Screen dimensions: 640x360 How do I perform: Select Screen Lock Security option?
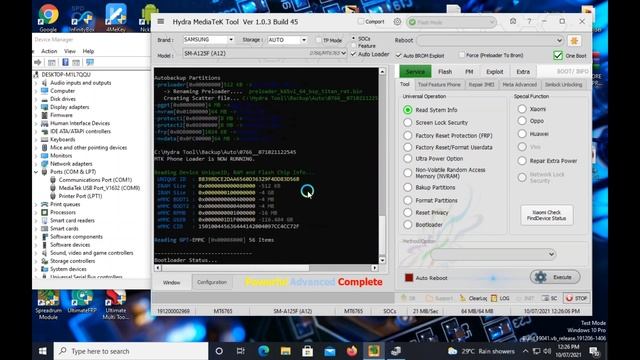tap(407, 122)
